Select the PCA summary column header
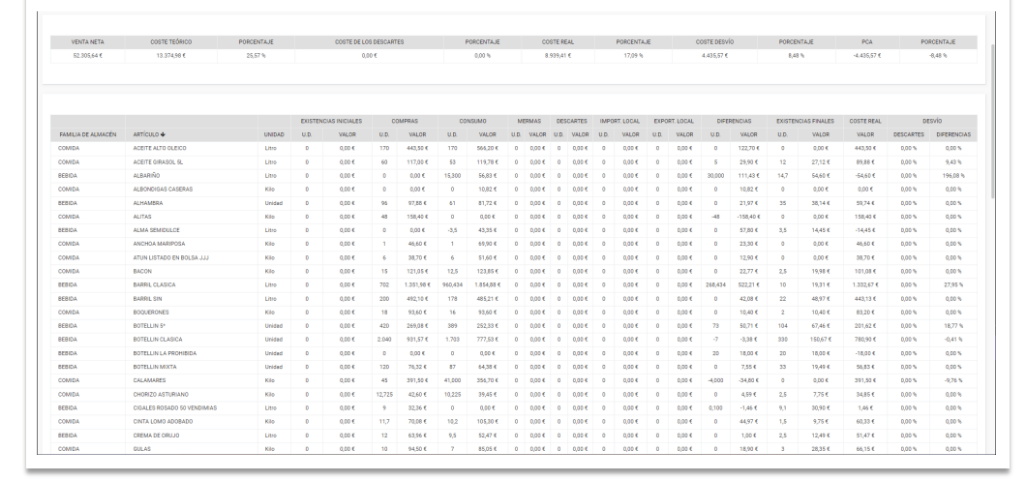The height and width of the screenshot is (479, 1025). click(x=865, y=42)
